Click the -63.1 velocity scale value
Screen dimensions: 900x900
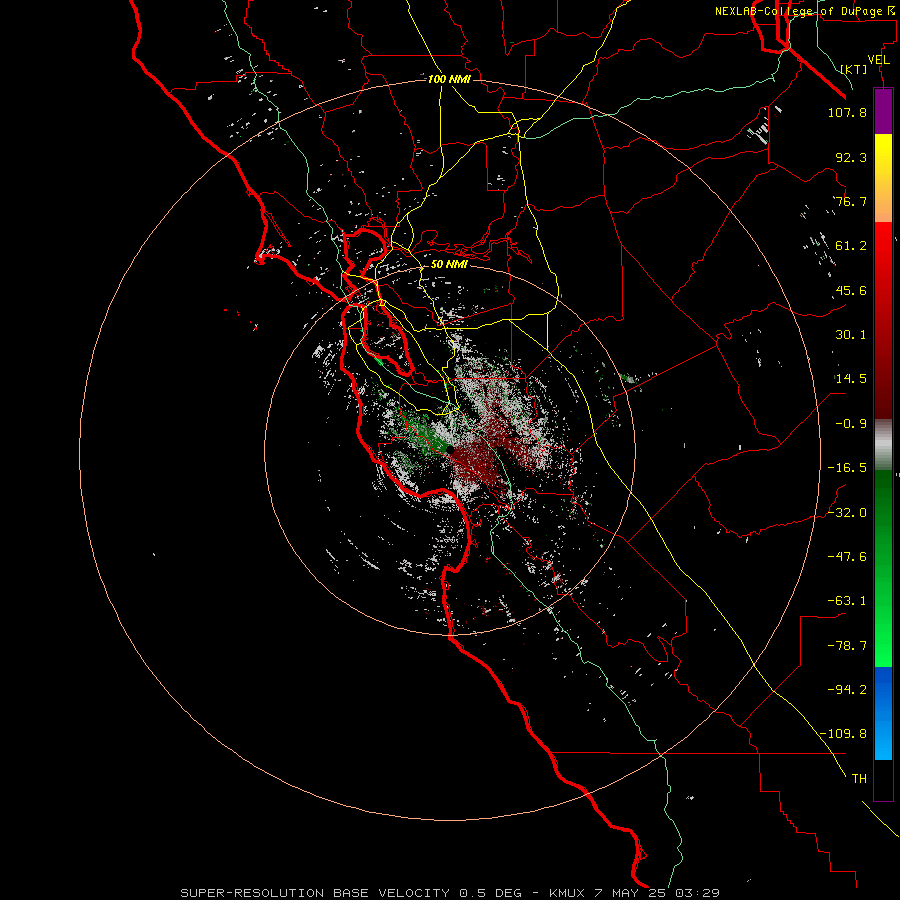(x=847, y=601)
